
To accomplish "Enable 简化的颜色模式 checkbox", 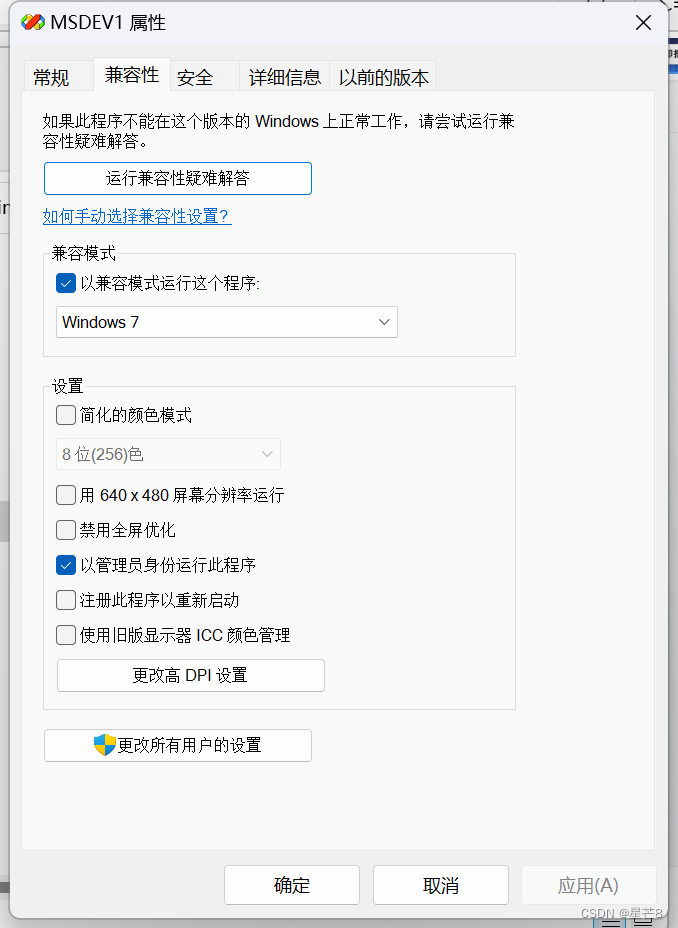I will click(65, 414).
